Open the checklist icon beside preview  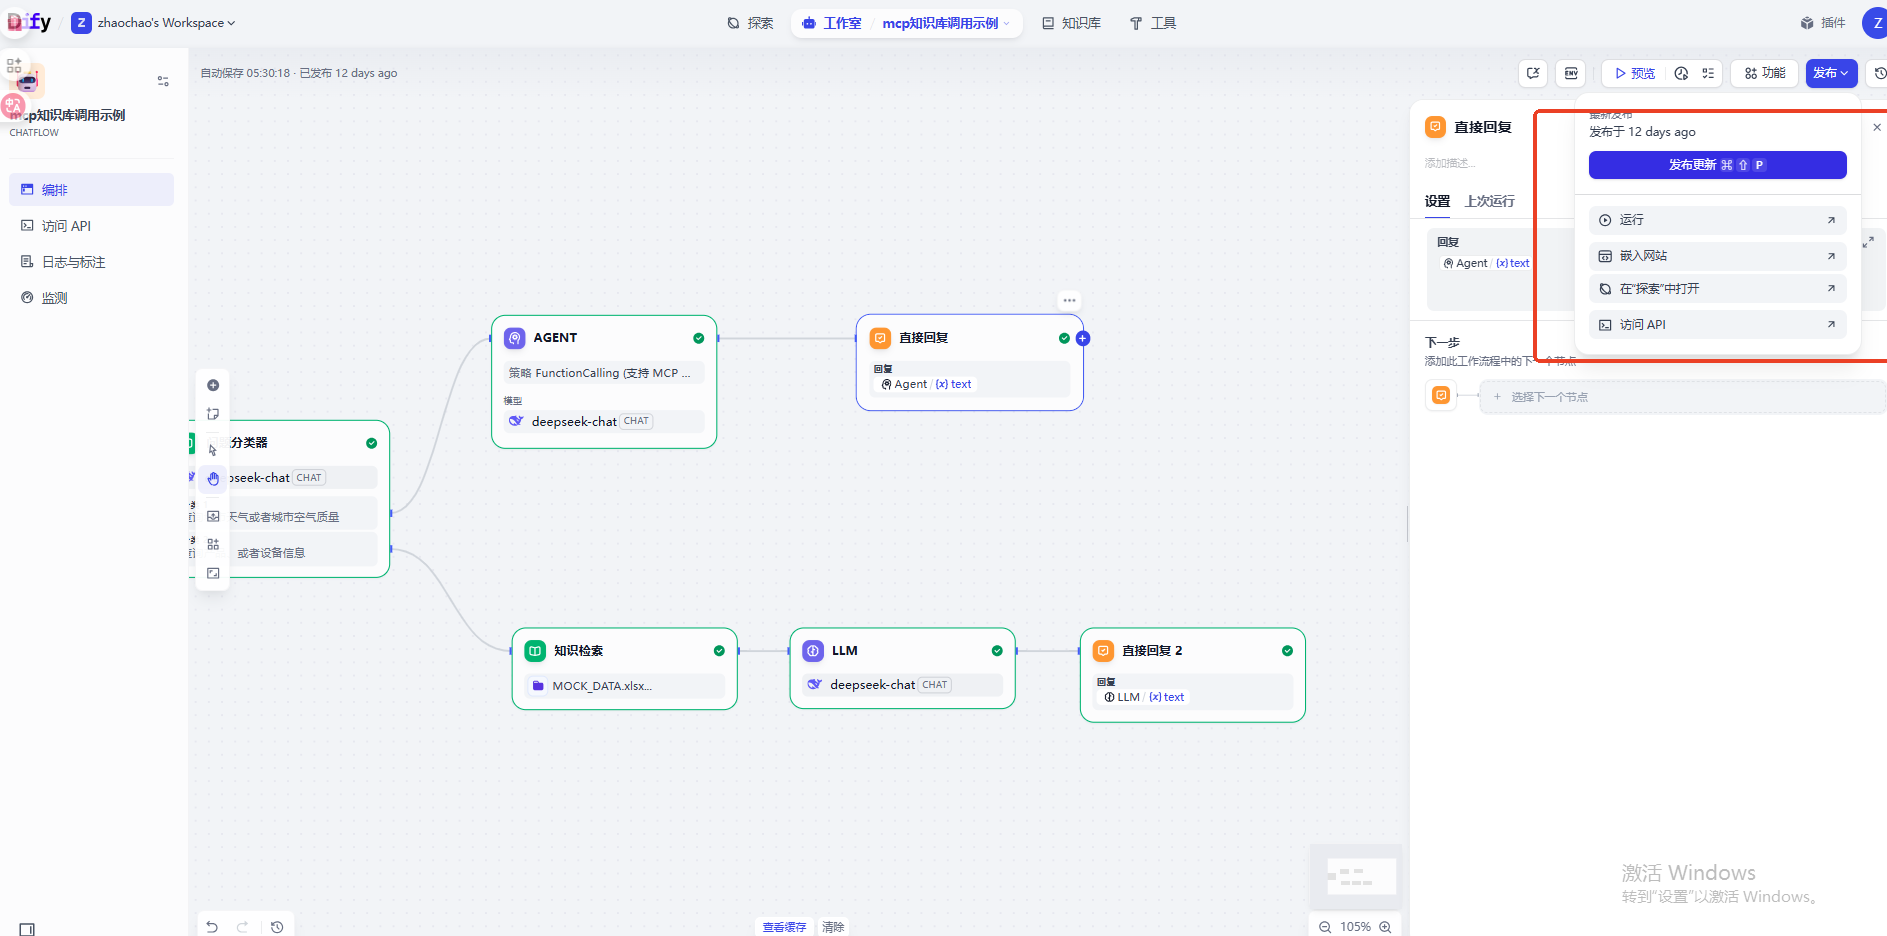[1708, 73]
